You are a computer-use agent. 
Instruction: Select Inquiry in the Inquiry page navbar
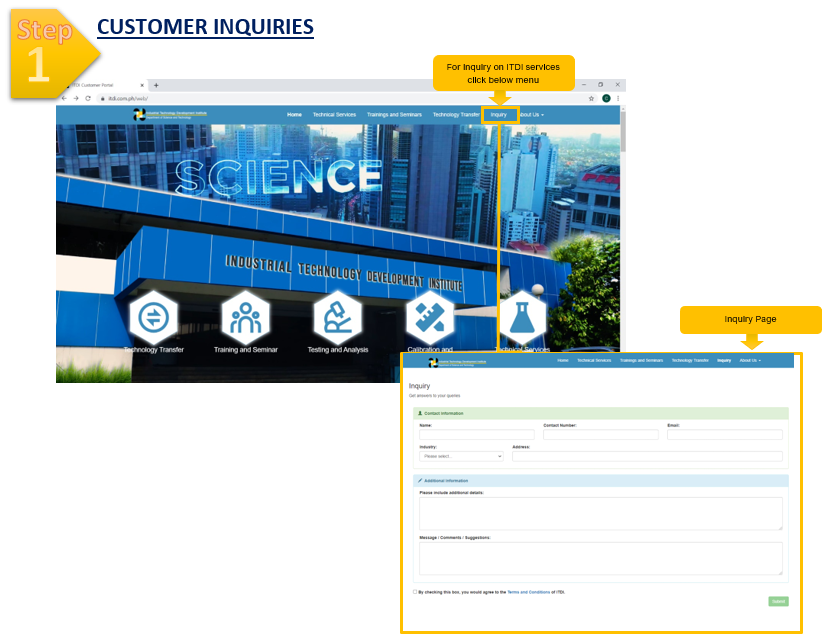tap(724, 361)
